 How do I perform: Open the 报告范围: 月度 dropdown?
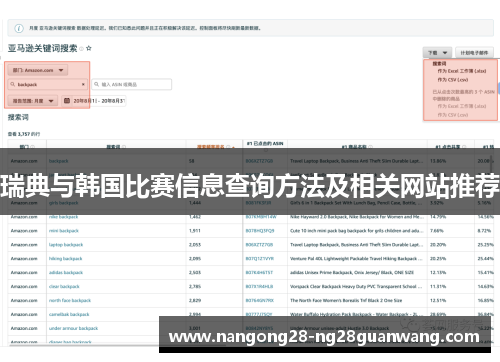pos(33,101)
